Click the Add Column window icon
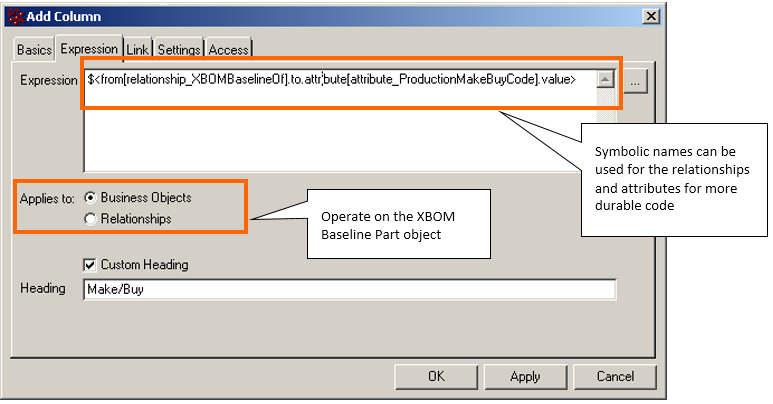 pos(15,16)
